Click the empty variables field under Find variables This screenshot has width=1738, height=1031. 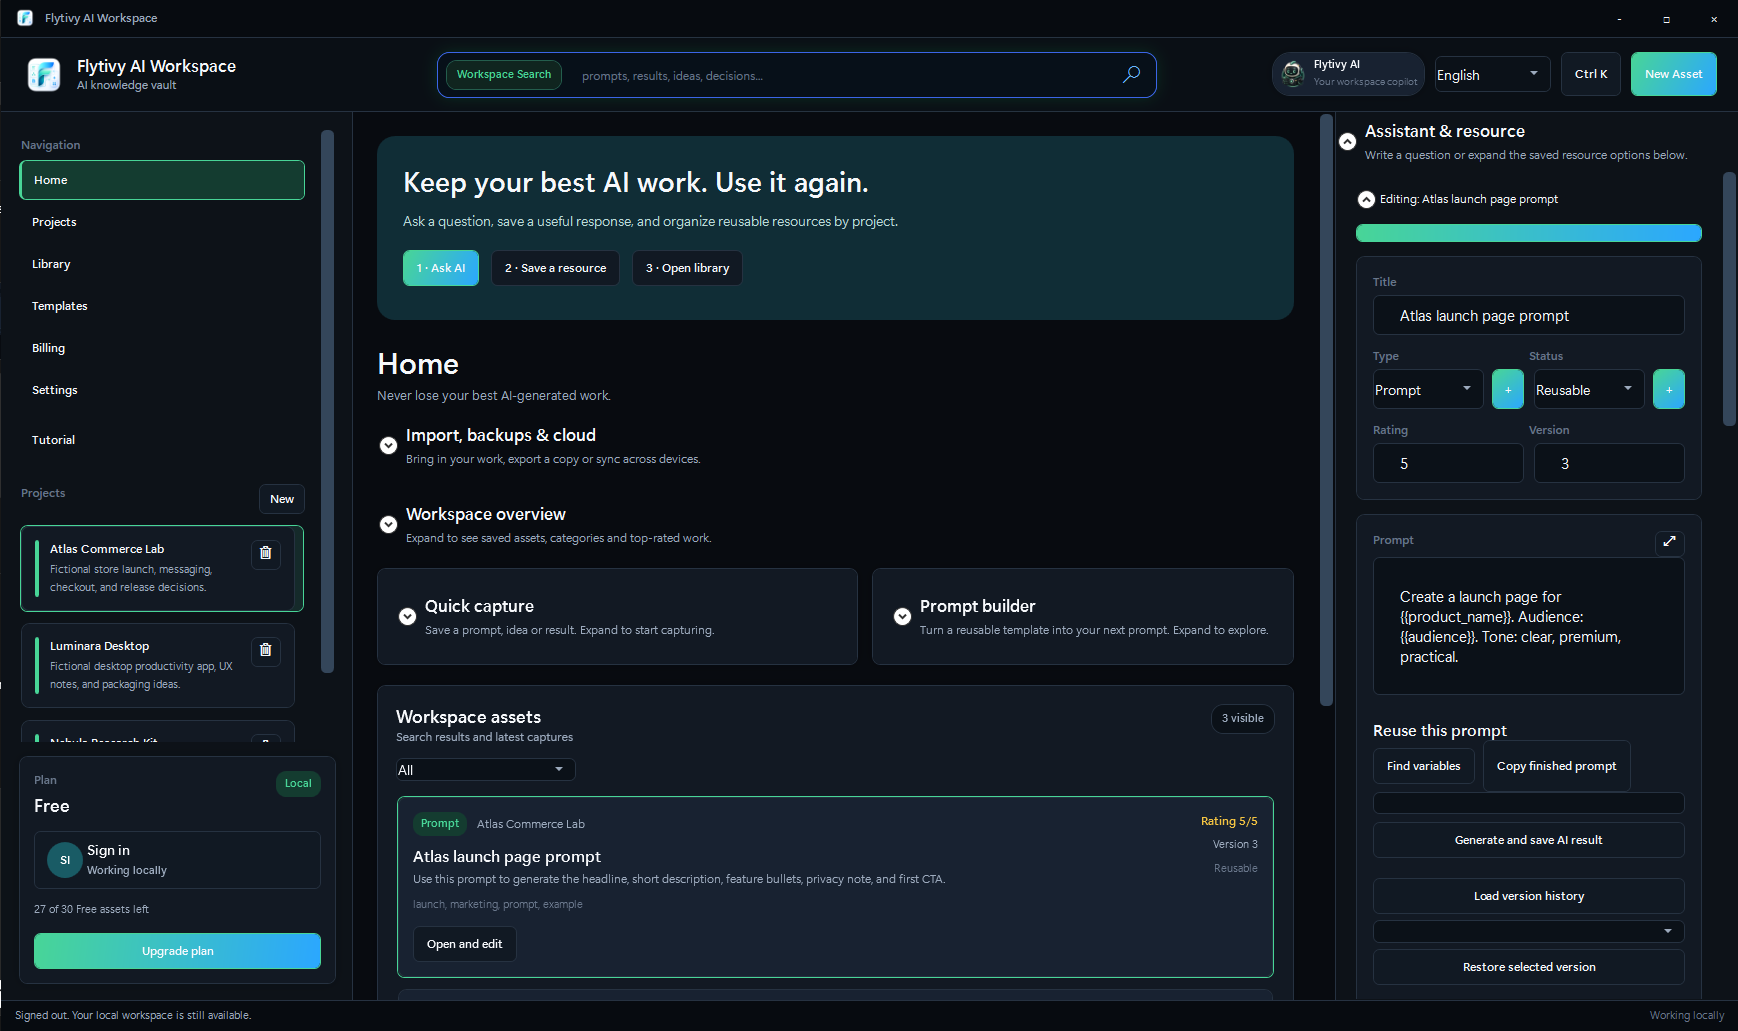tap(1528, 803)
